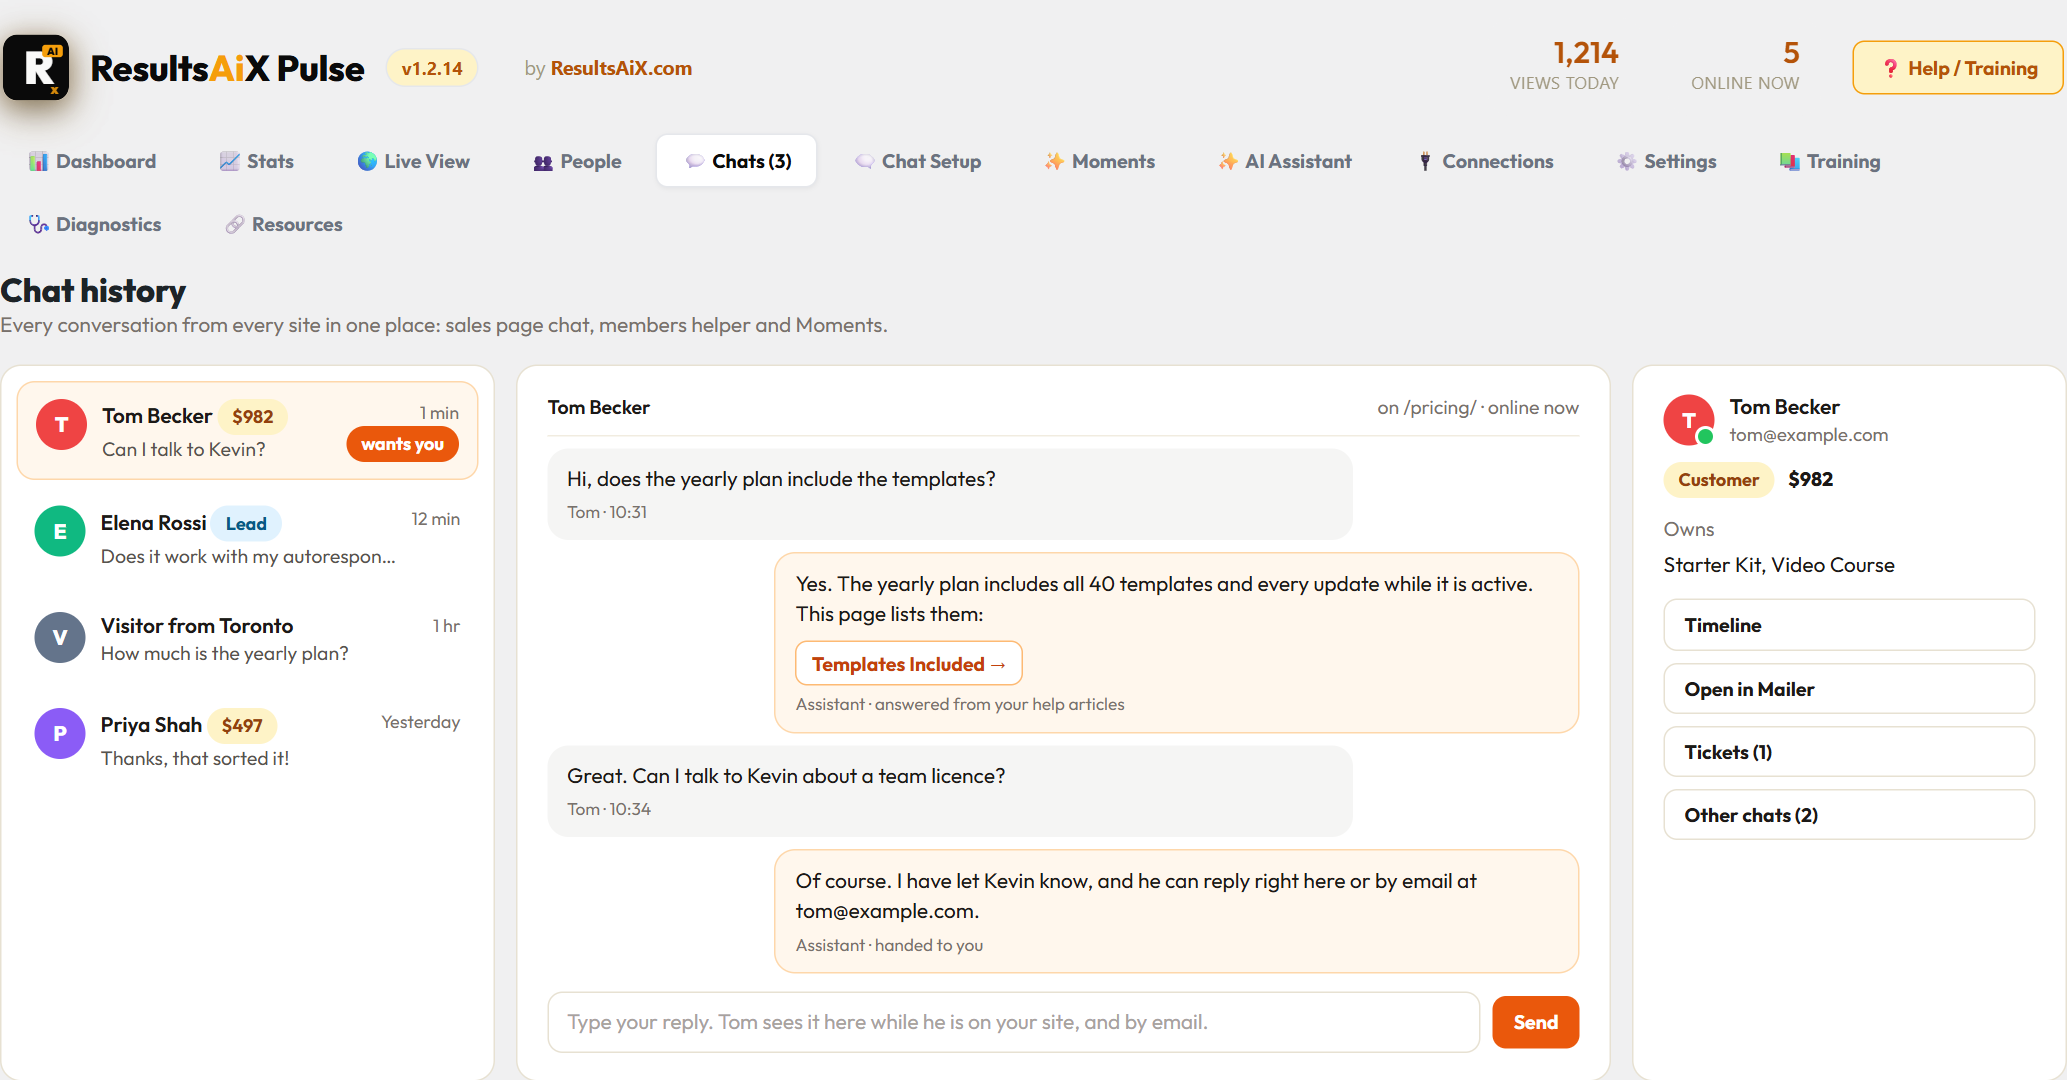
Task: Click the Help / Training button
Action: [x=1957, y=68]
